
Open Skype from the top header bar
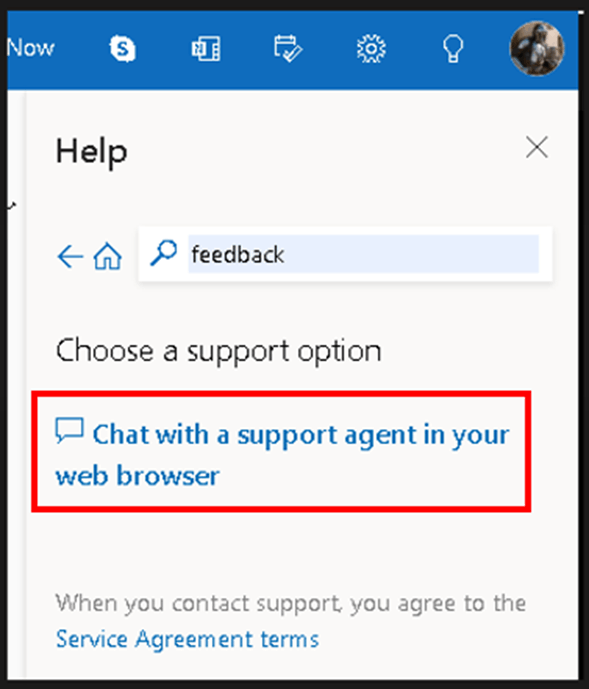coord(123,48)
